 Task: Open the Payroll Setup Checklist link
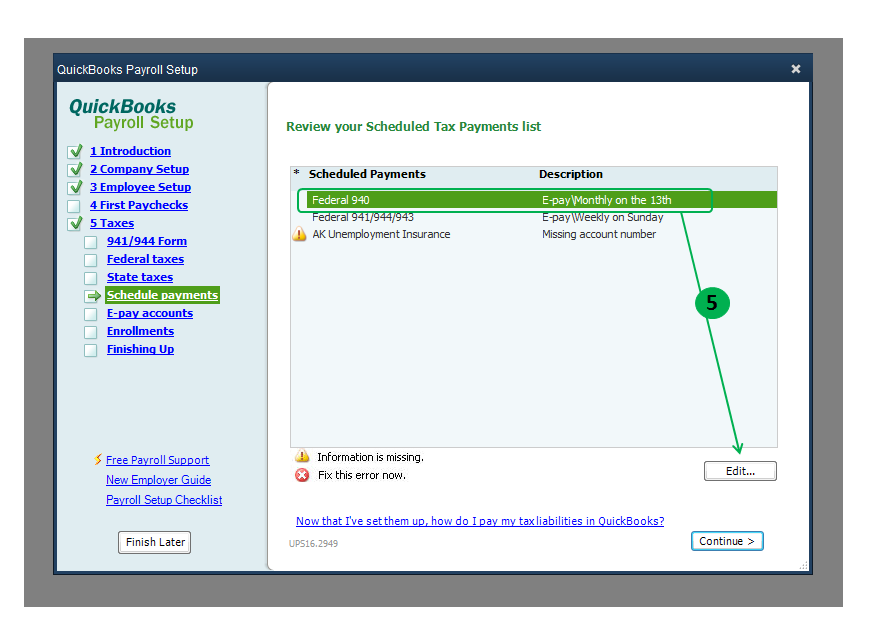pos(164,500)
